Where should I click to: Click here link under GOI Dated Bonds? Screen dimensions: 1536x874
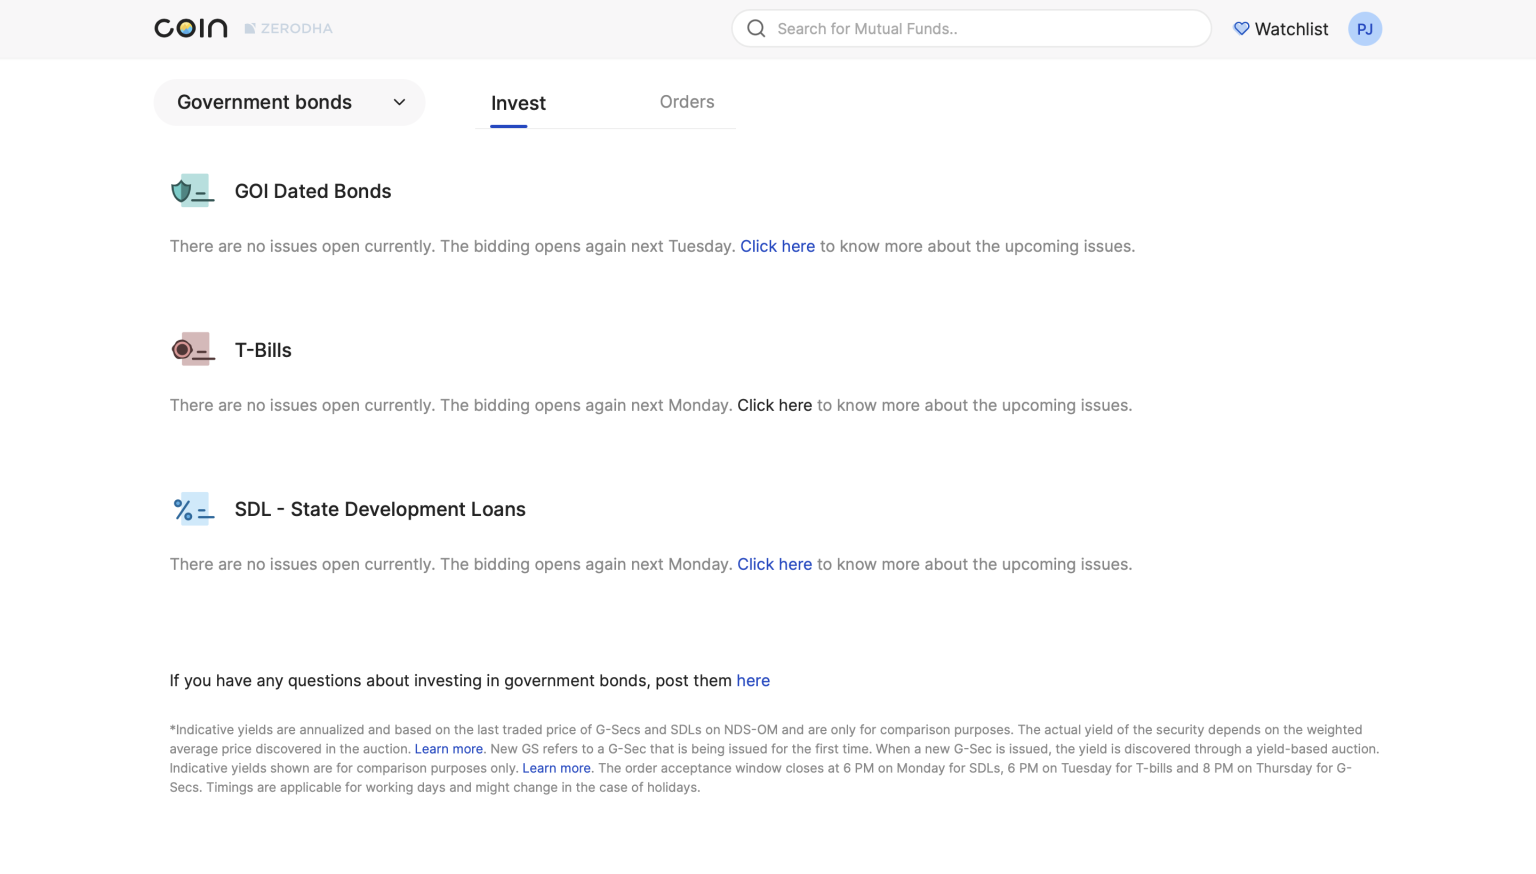[777, 246]
